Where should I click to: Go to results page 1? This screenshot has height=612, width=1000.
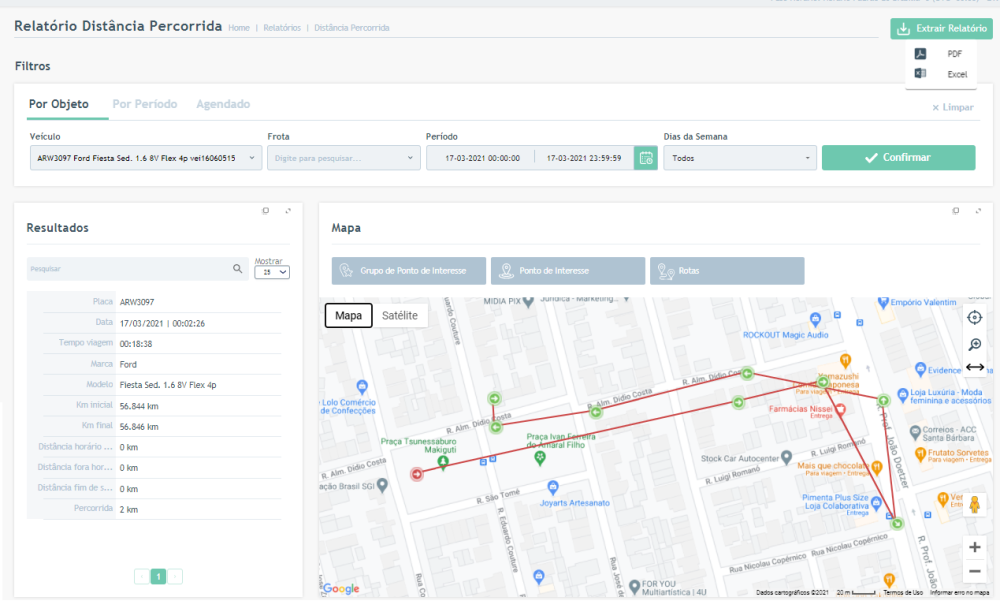click(x=158, y=576)
